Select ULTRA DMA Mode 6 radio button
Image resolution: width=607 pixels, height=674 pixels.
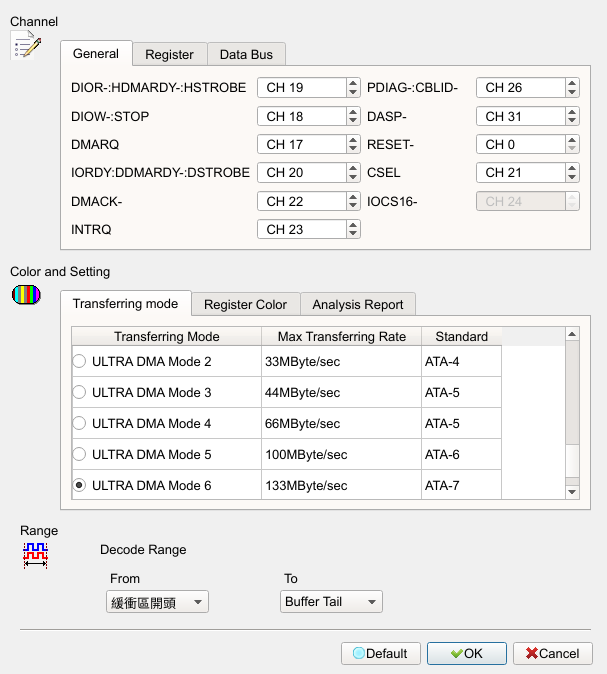(x=79, y=485)
